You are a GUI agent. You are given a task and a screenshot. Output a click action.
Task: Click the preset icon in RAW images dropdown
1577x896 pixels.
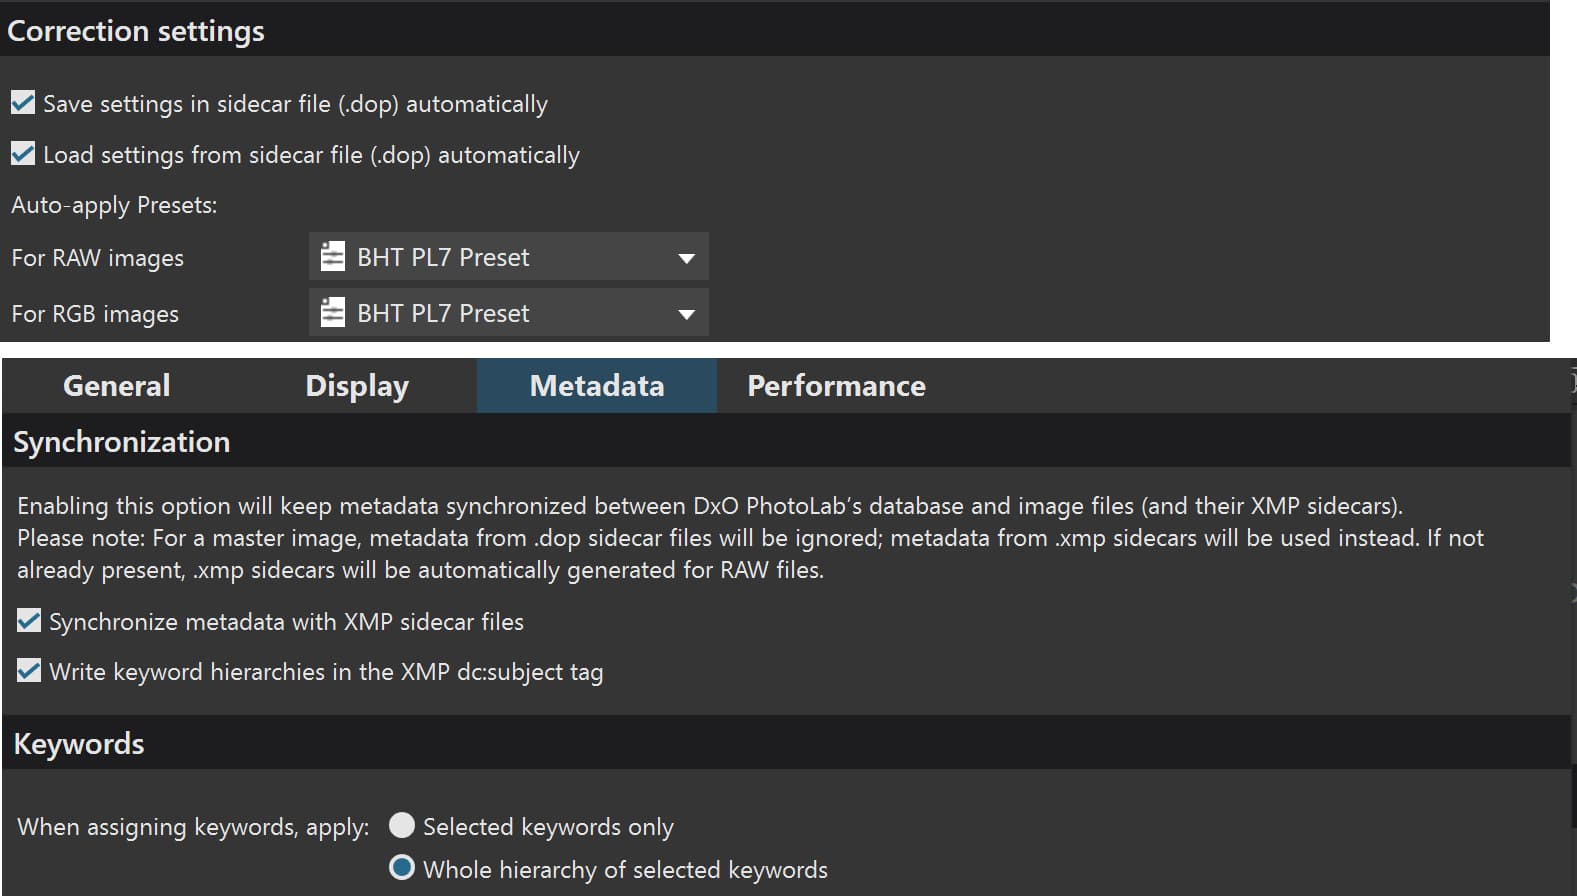(x=332, y=257)
